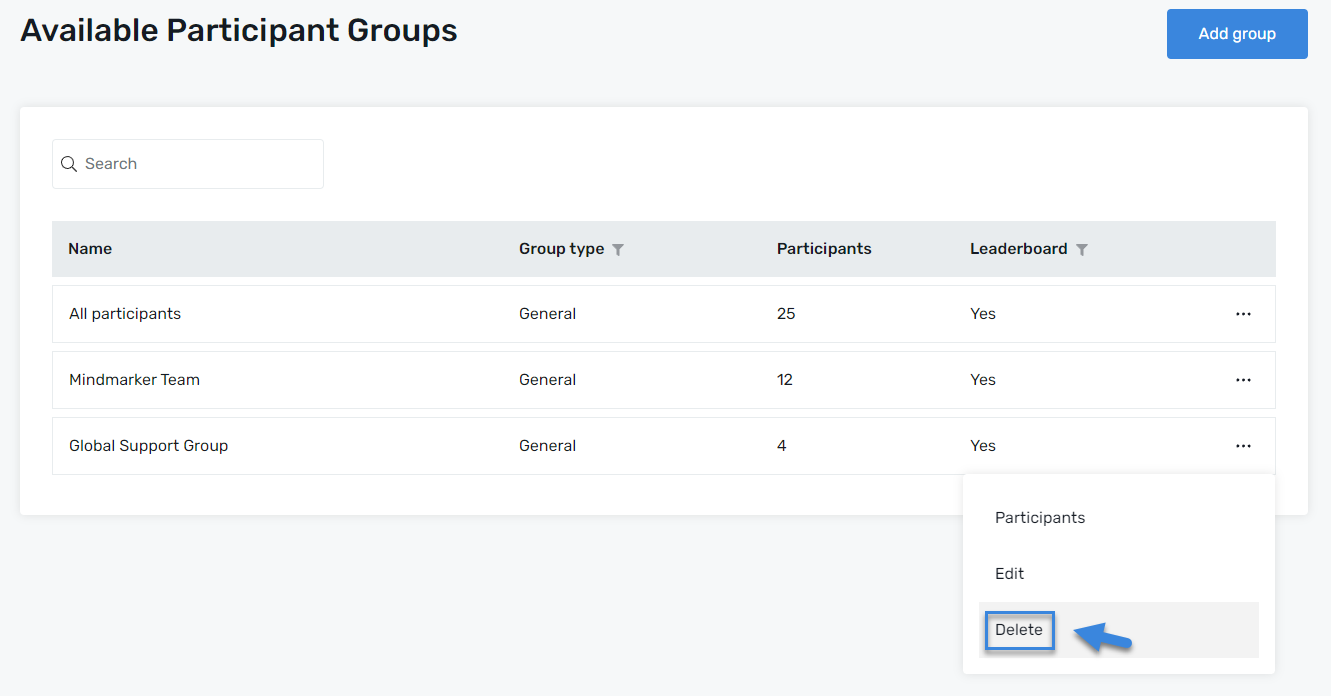Click participant count 25 in All participants row
Image resolution: width=1331 pixels, height=696 pixels.
pyautogui.click(x=786, y=314)
